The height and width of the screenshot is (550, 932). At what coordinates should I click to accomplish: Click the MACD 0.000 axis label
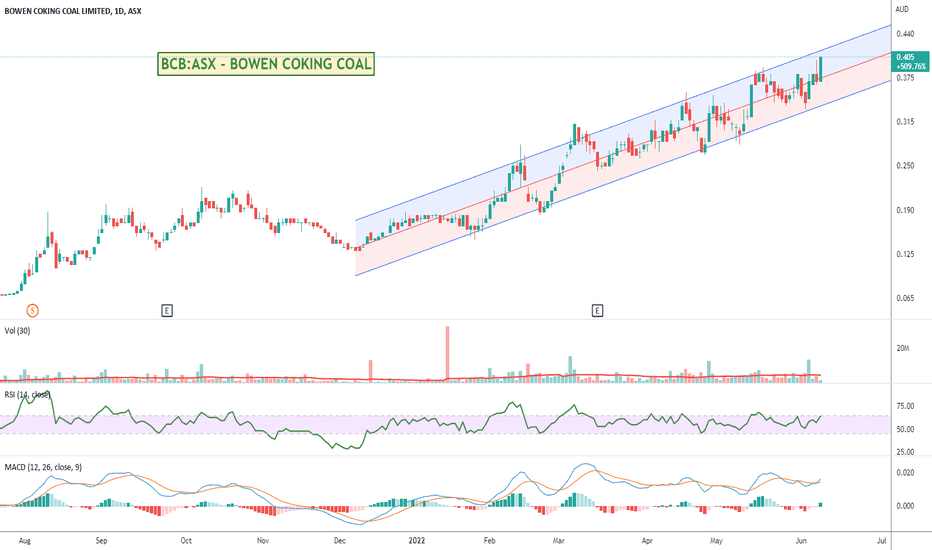(x=905, y=506)
